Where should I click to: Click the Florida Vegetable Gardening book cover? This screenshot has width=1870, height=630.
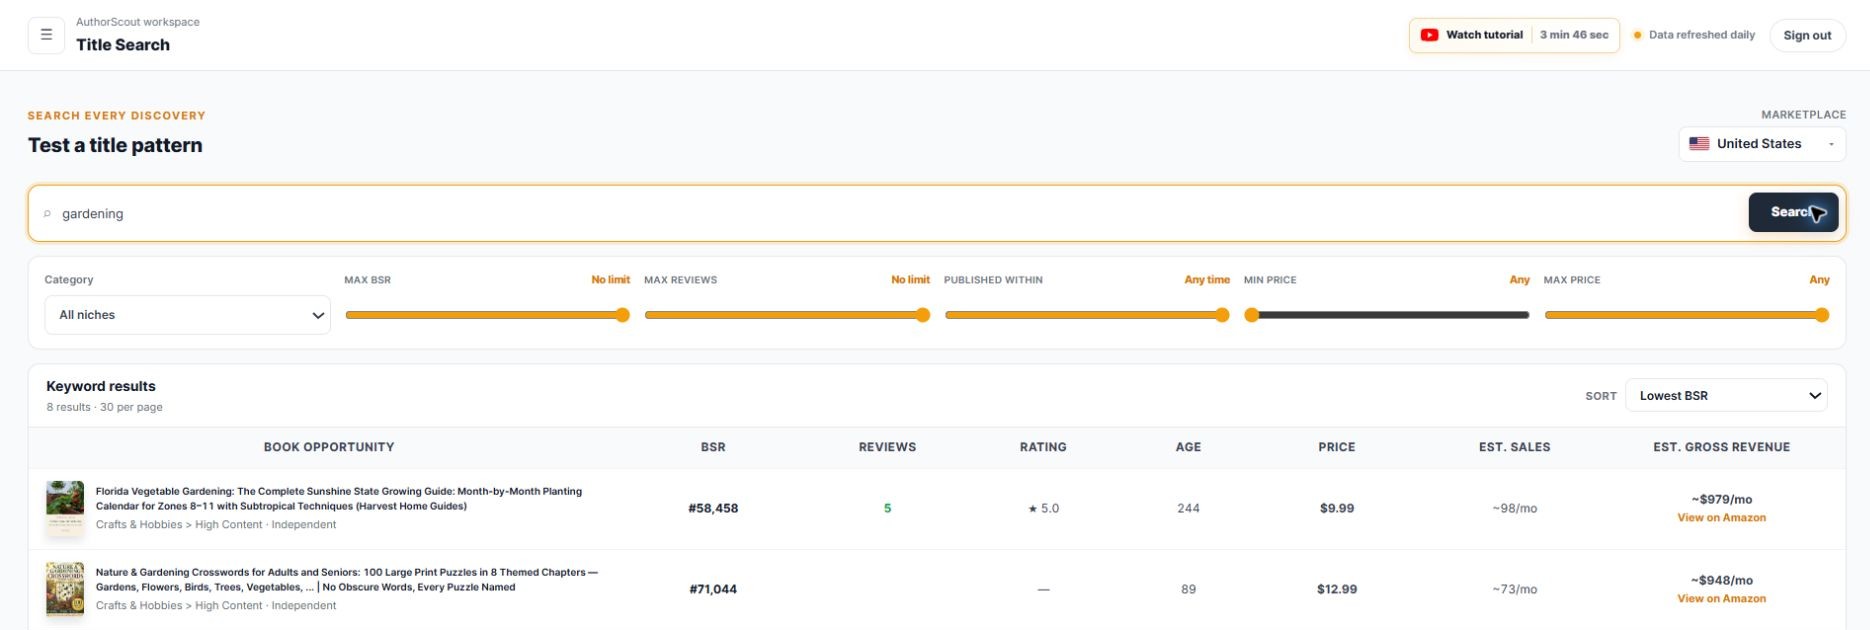pos(65,508)
